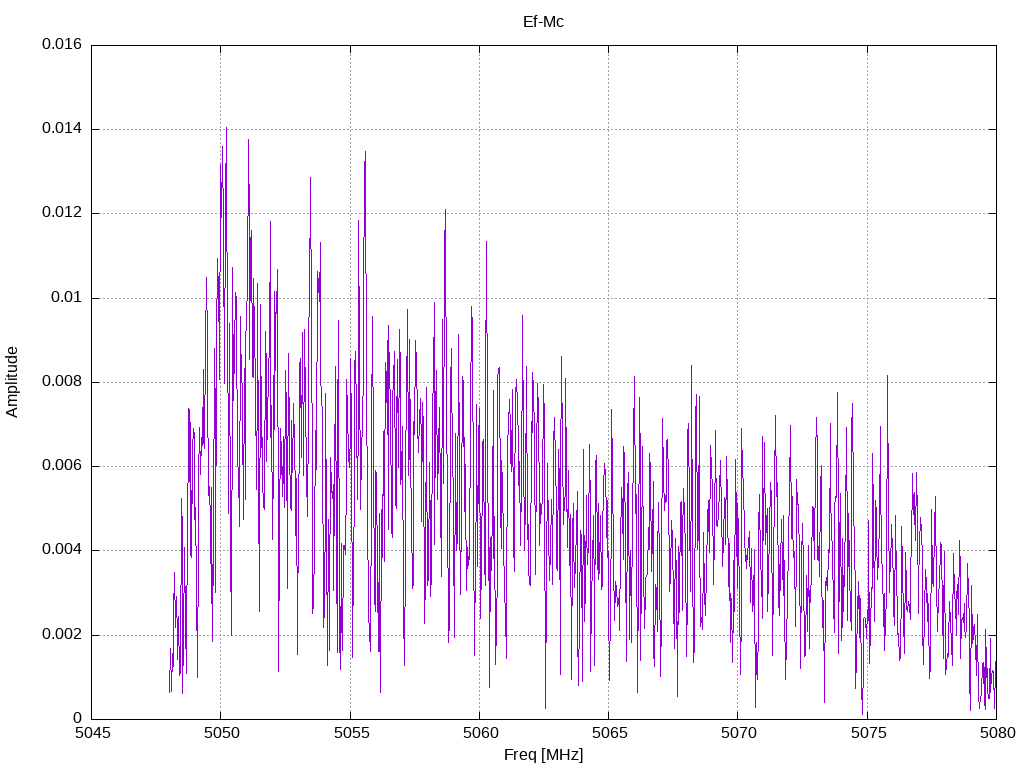Click y-axis tick label 0.002
The image size is (1024, 768).
62,635
